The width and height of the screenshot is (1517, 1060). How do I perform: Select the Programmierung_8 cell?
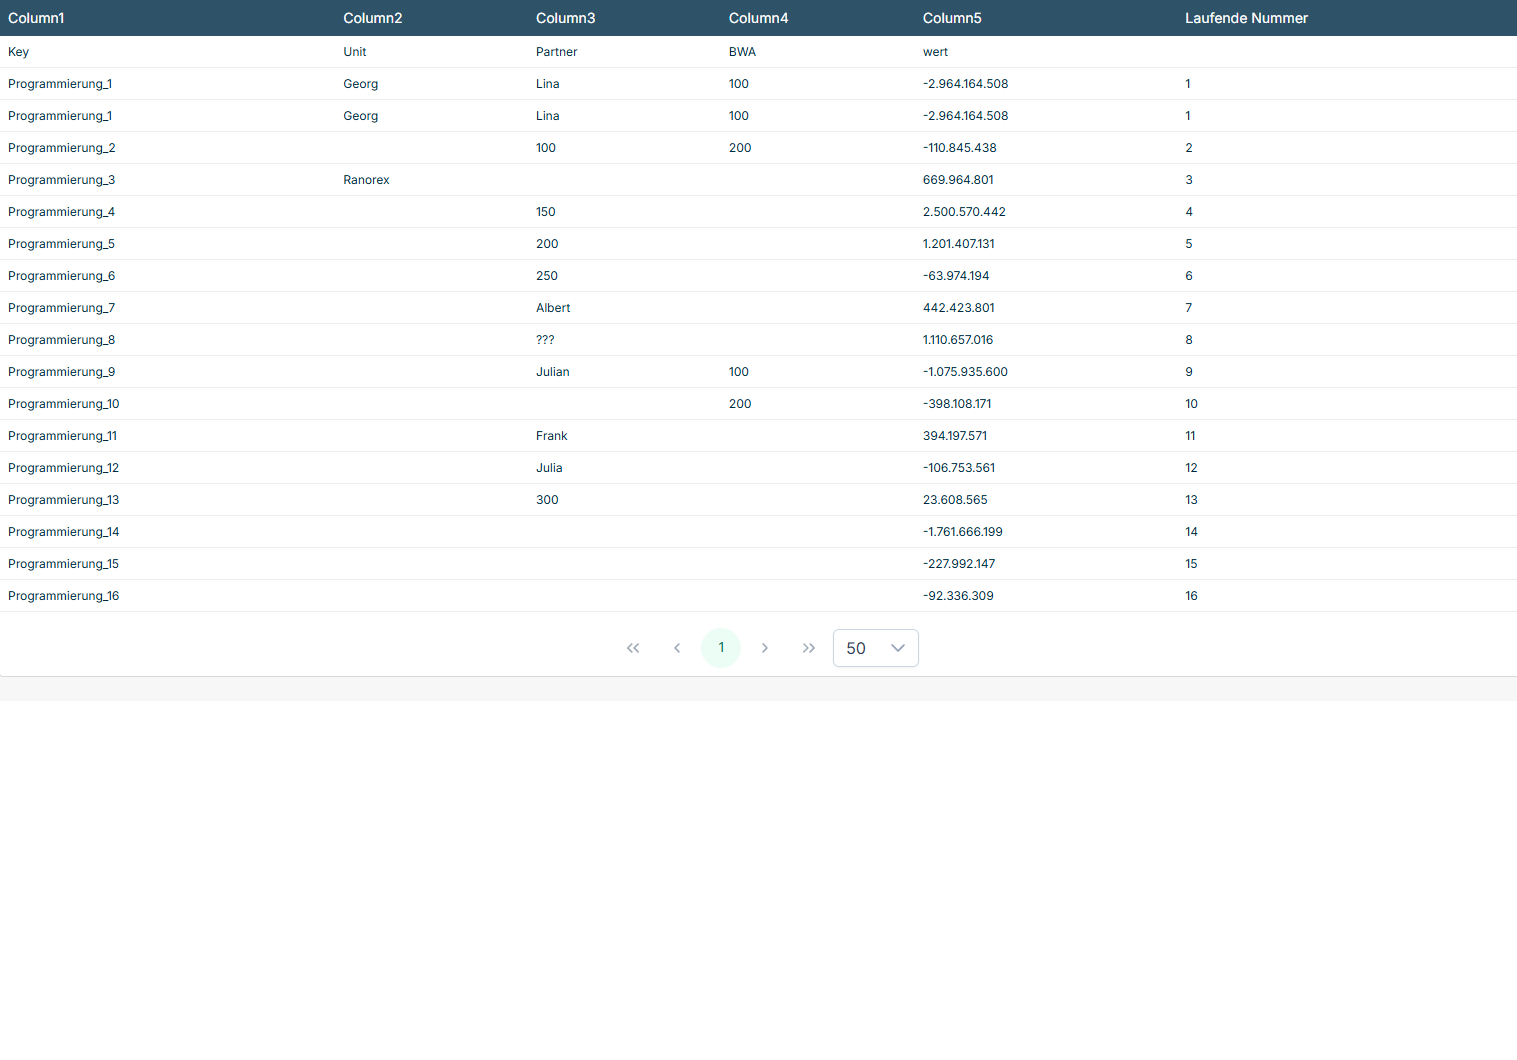(62, 340)
